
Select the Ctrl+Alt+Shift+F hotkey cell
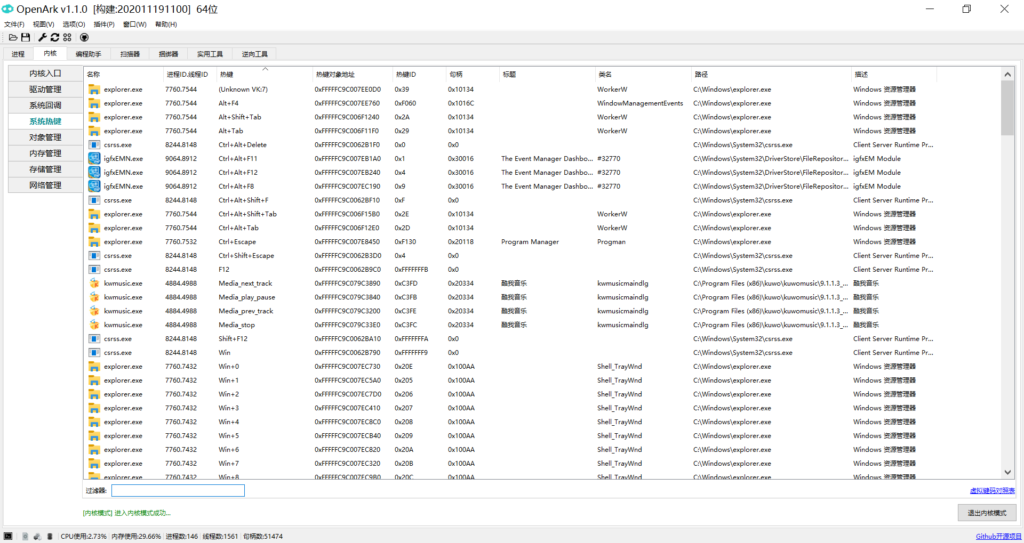243,200
